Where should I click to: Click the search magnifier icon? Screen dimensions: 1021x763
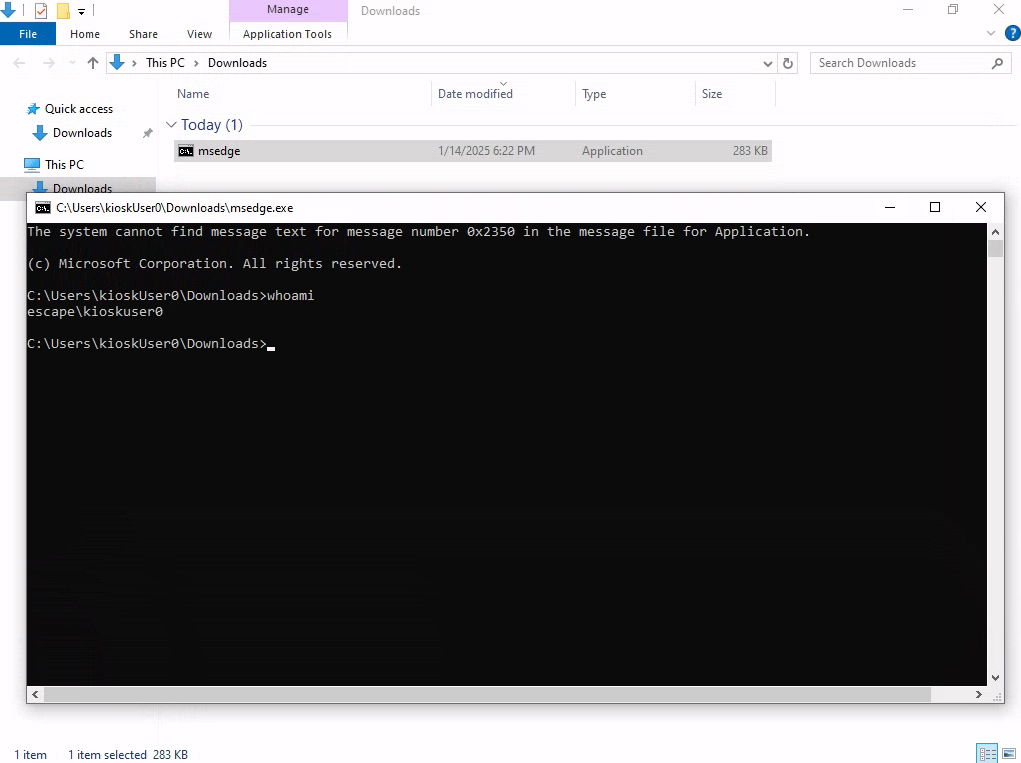pos(997,63)
